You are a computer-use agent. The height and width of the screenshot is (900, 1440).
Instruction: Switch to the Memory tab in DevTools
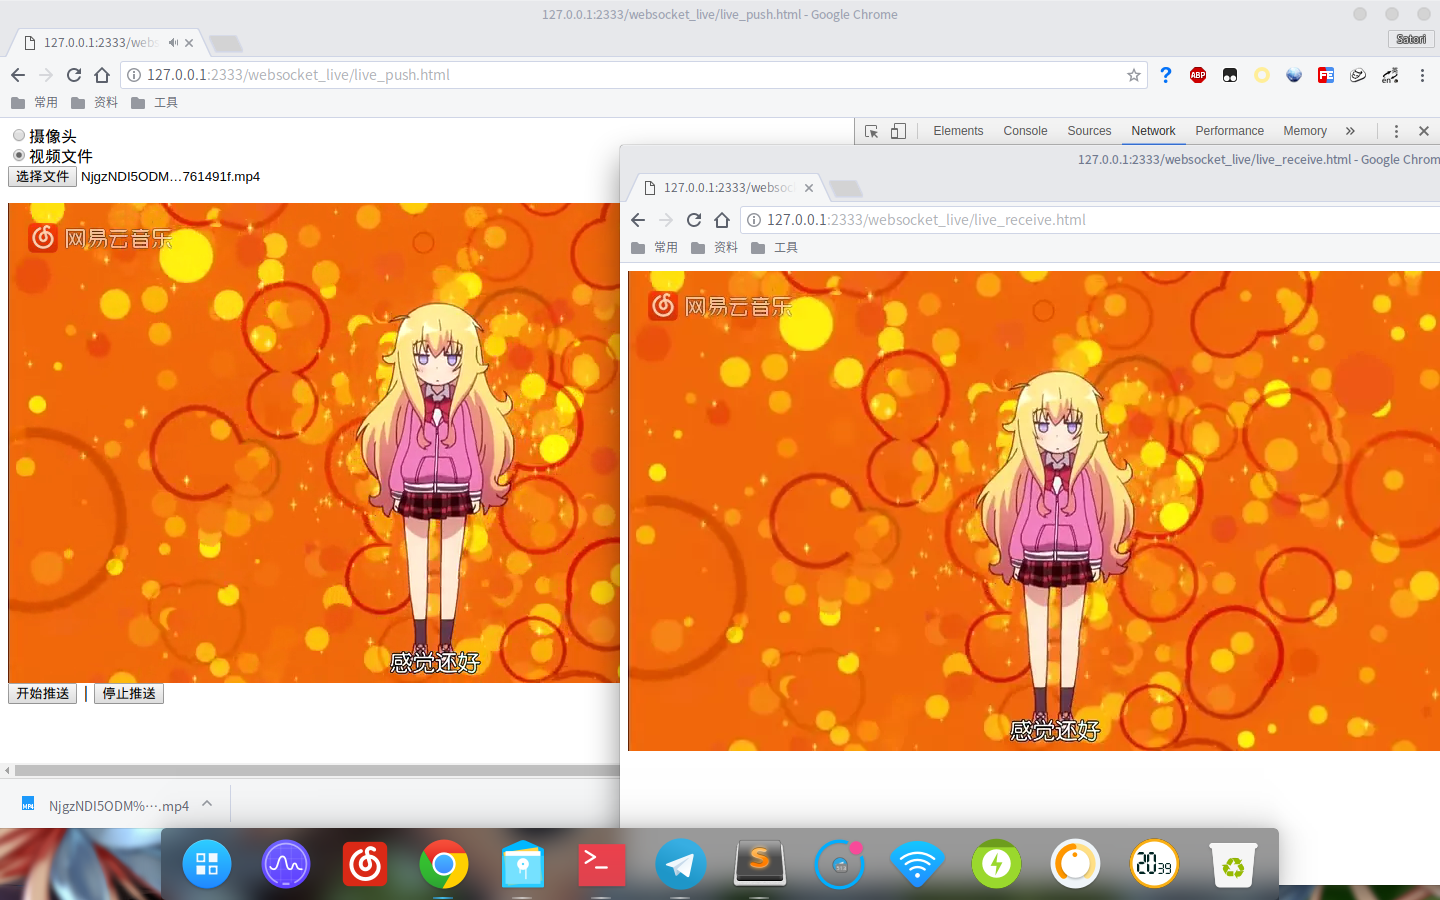coord(1305,131)
